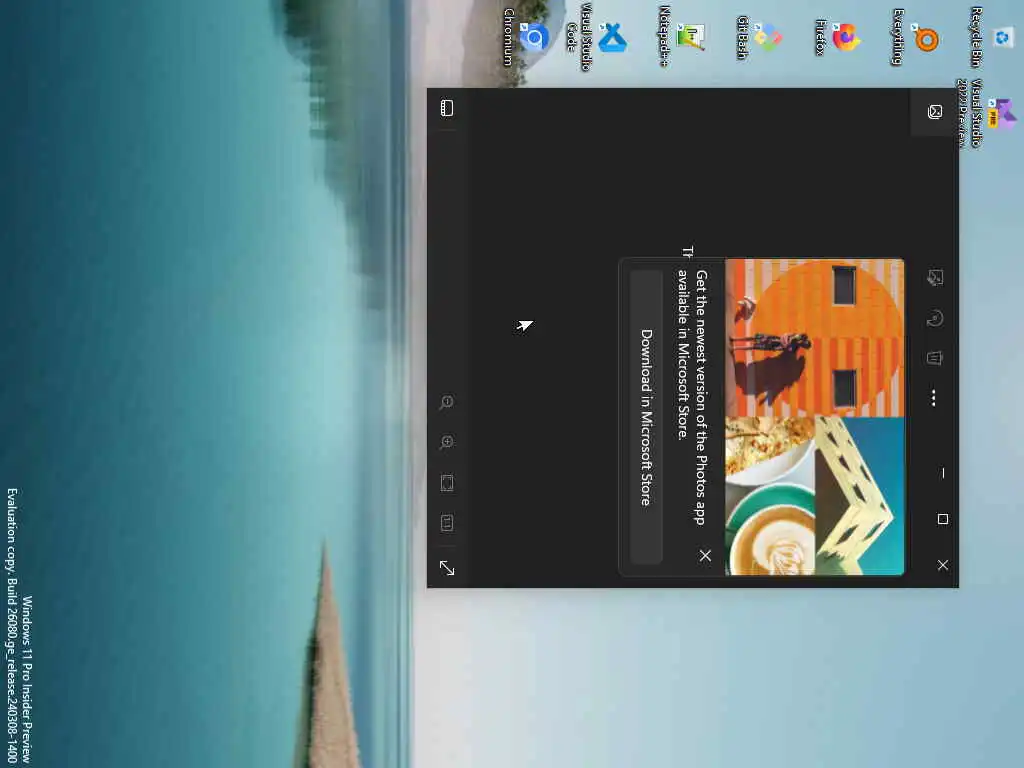This screenshot has height=768, width=1024.
Task: Close the Photos window
Action: (x=942, y=565)
